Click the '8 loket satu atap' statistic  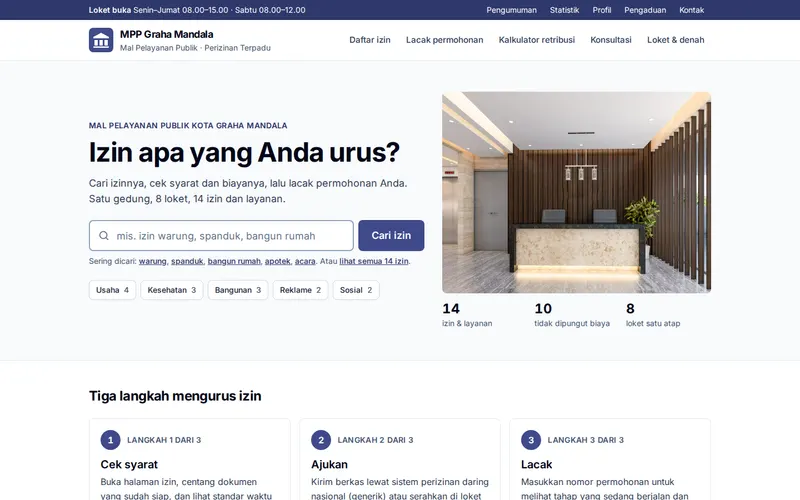click(653, 315)
